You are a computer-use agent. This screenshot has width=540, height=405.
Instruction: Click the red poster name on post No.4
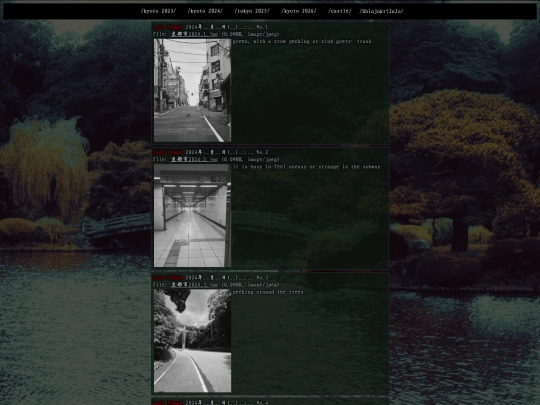(x=167, y=402)
